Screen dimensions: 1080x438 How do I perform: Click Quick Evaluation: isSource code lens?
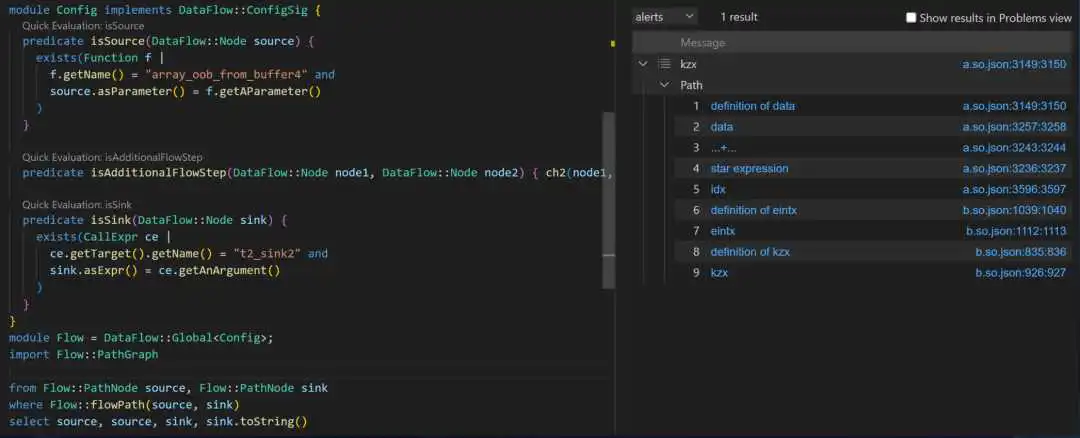pos(83,26)
